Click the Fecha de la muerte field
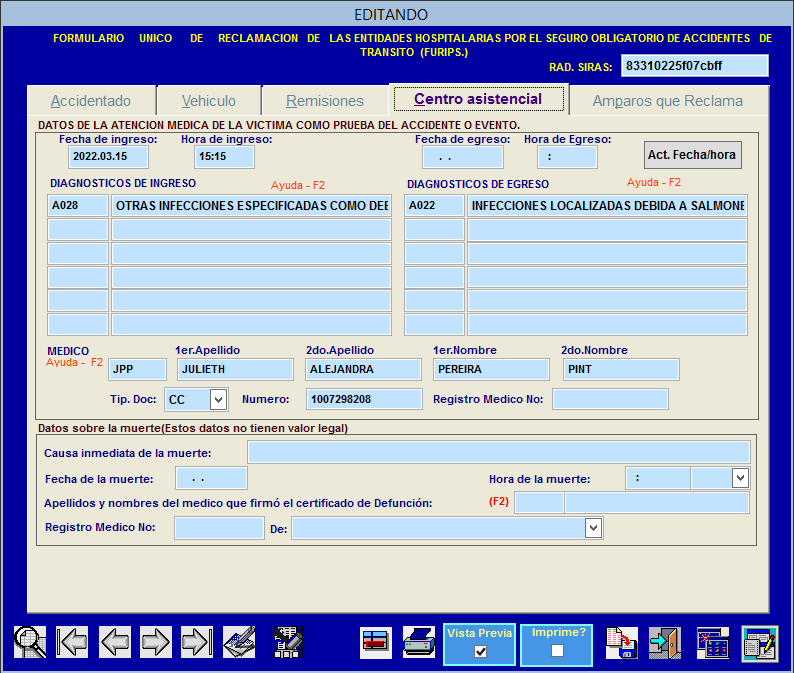Screen dimensions: 794x673 pos(211,478)
